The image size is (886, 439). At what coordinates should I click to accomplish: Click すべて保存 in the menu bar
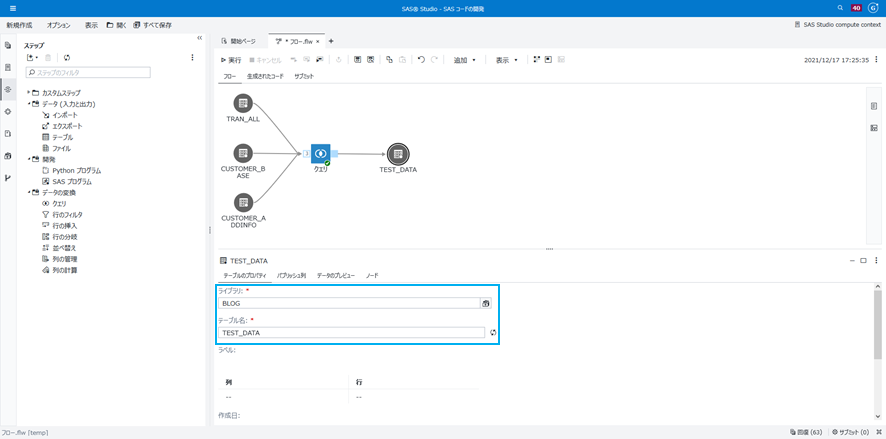pyautogui.click(x=153, y=25)
